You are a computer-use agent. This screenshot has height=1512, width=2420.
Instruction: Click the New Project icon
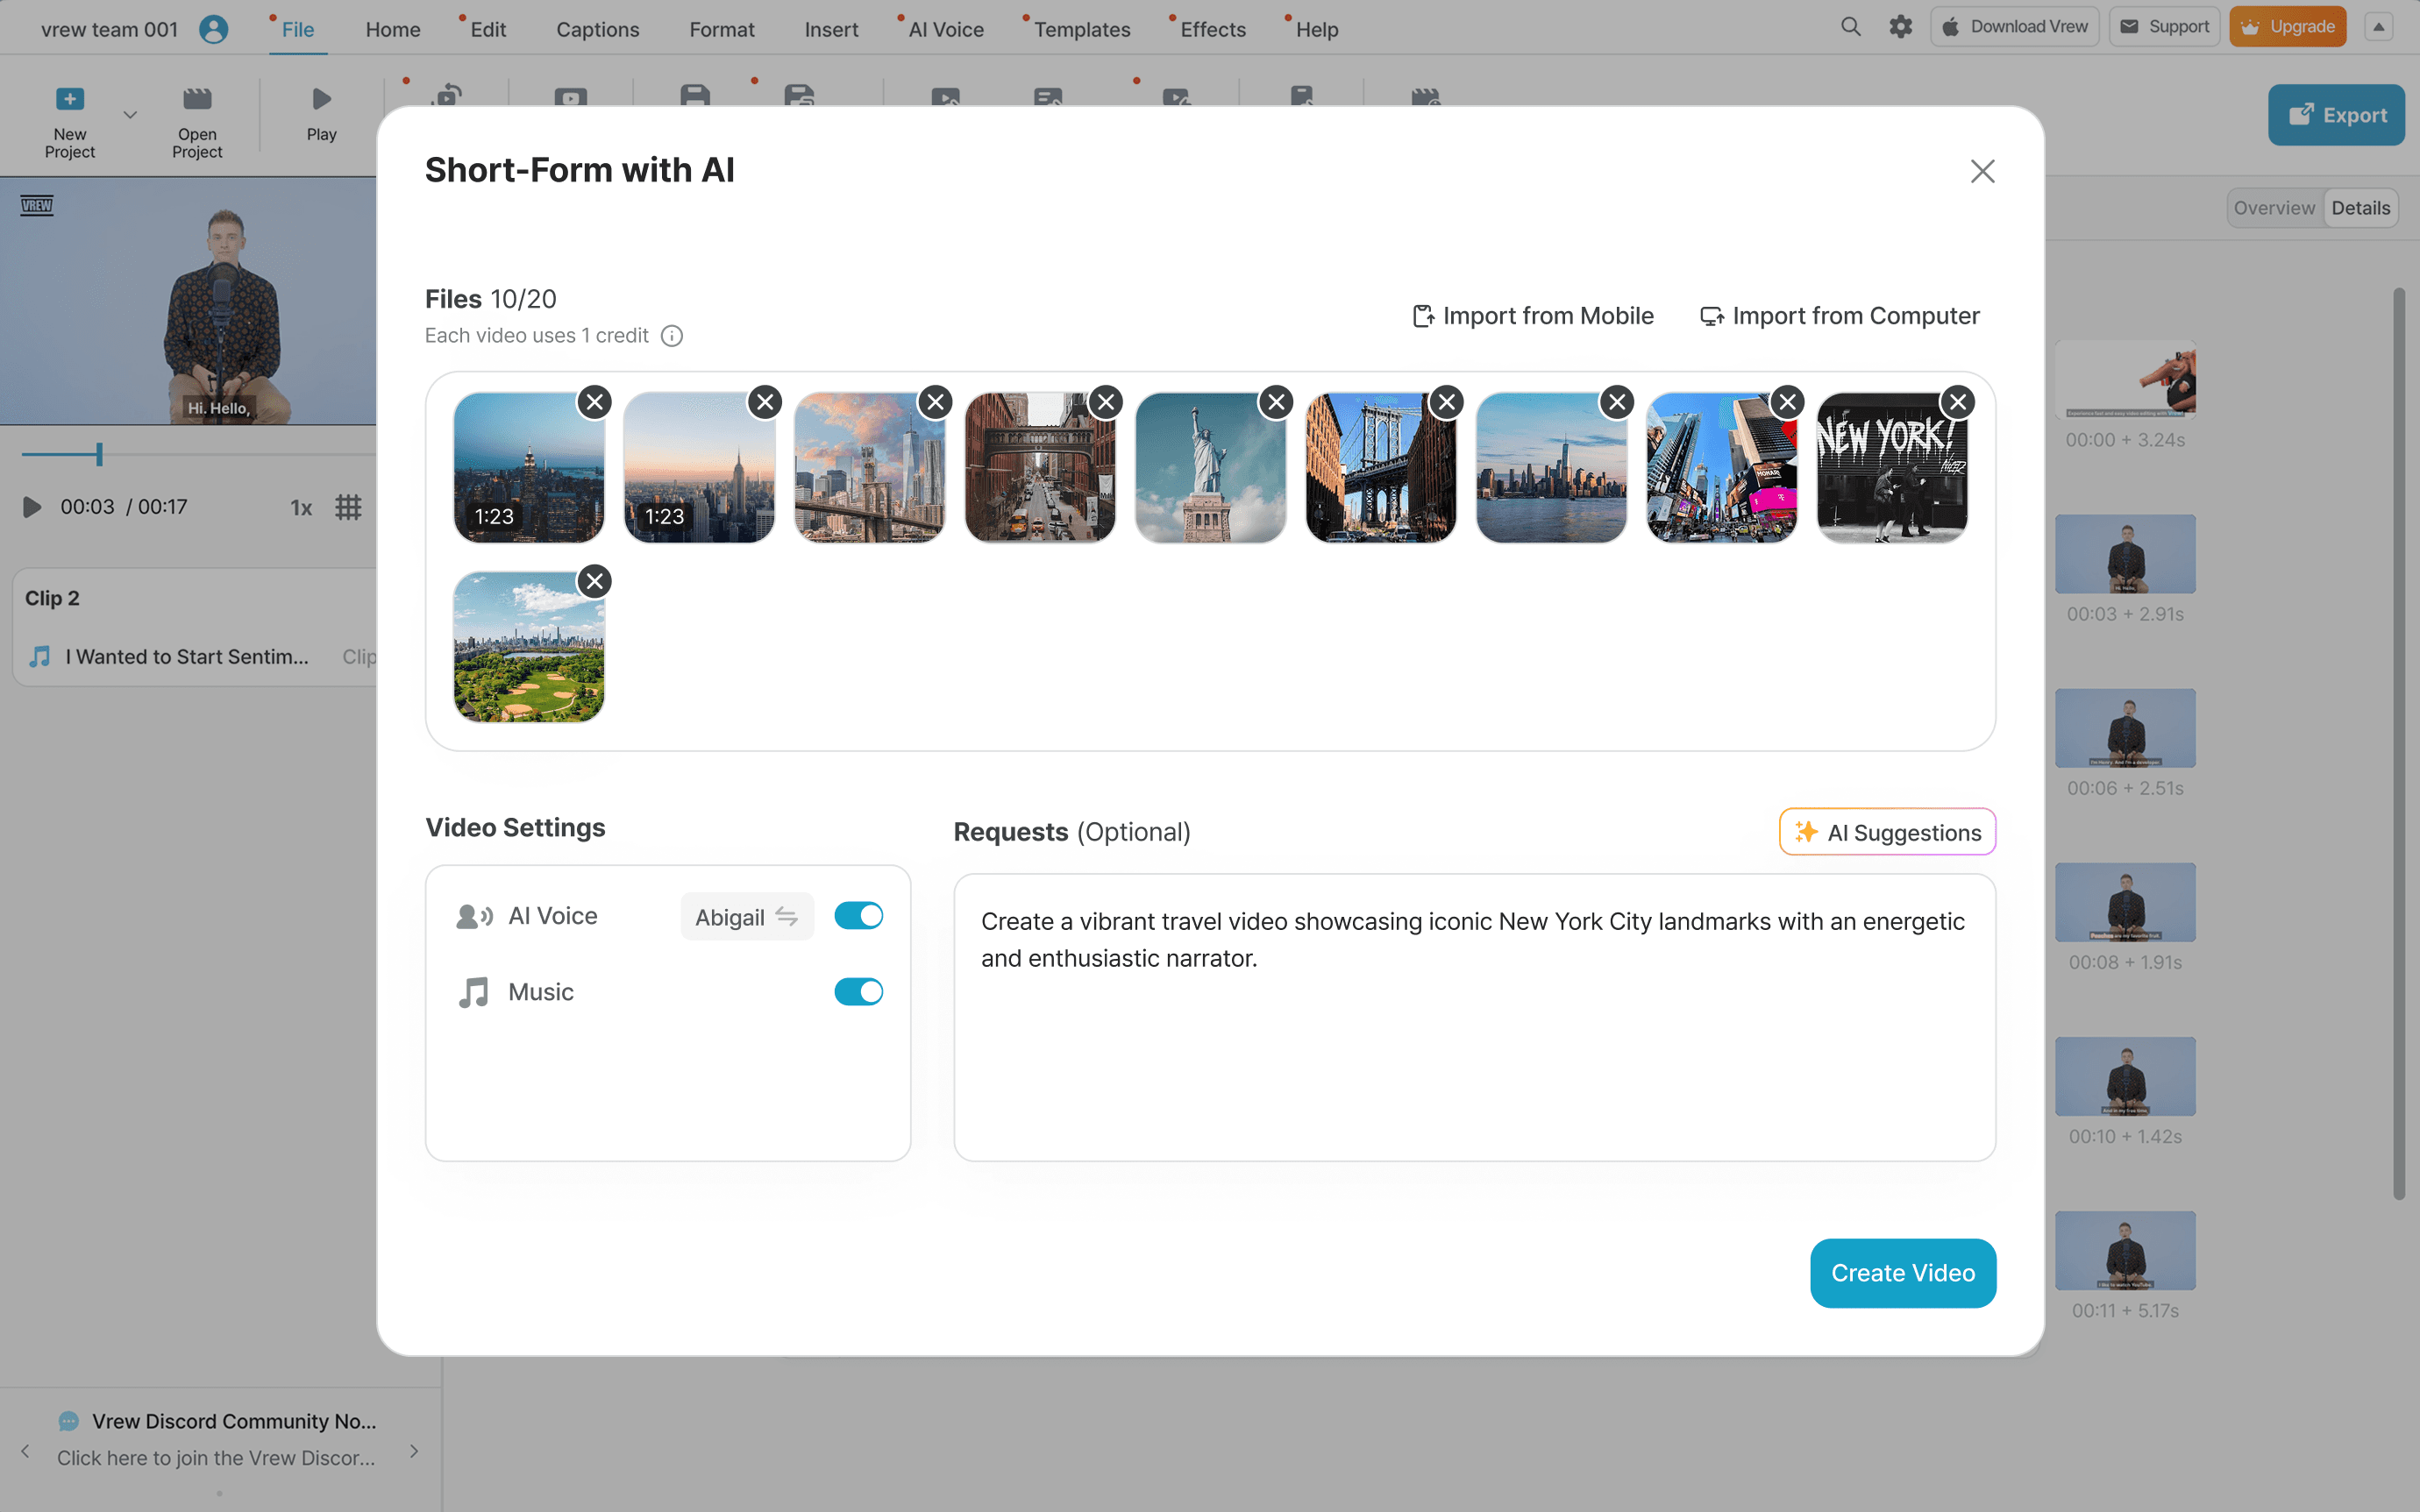(69, 100)
